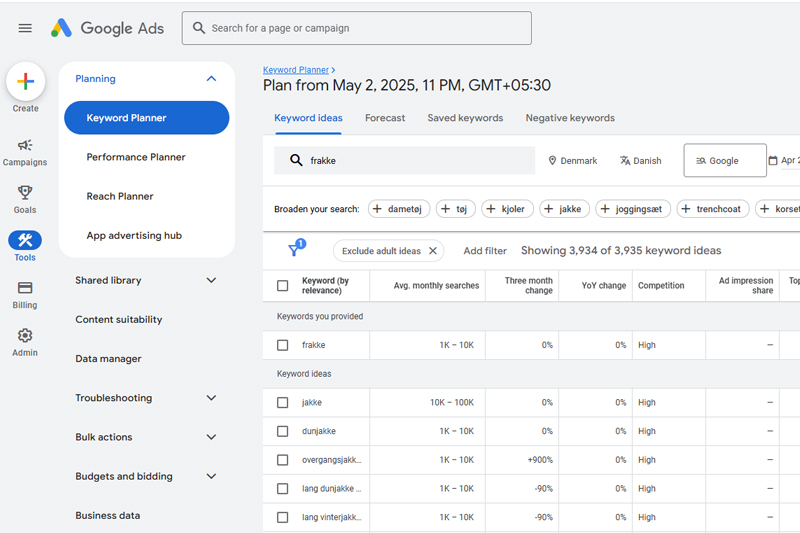Collapse the Planning section
This screenshot has width=800, height=533.
pos(211,79)
